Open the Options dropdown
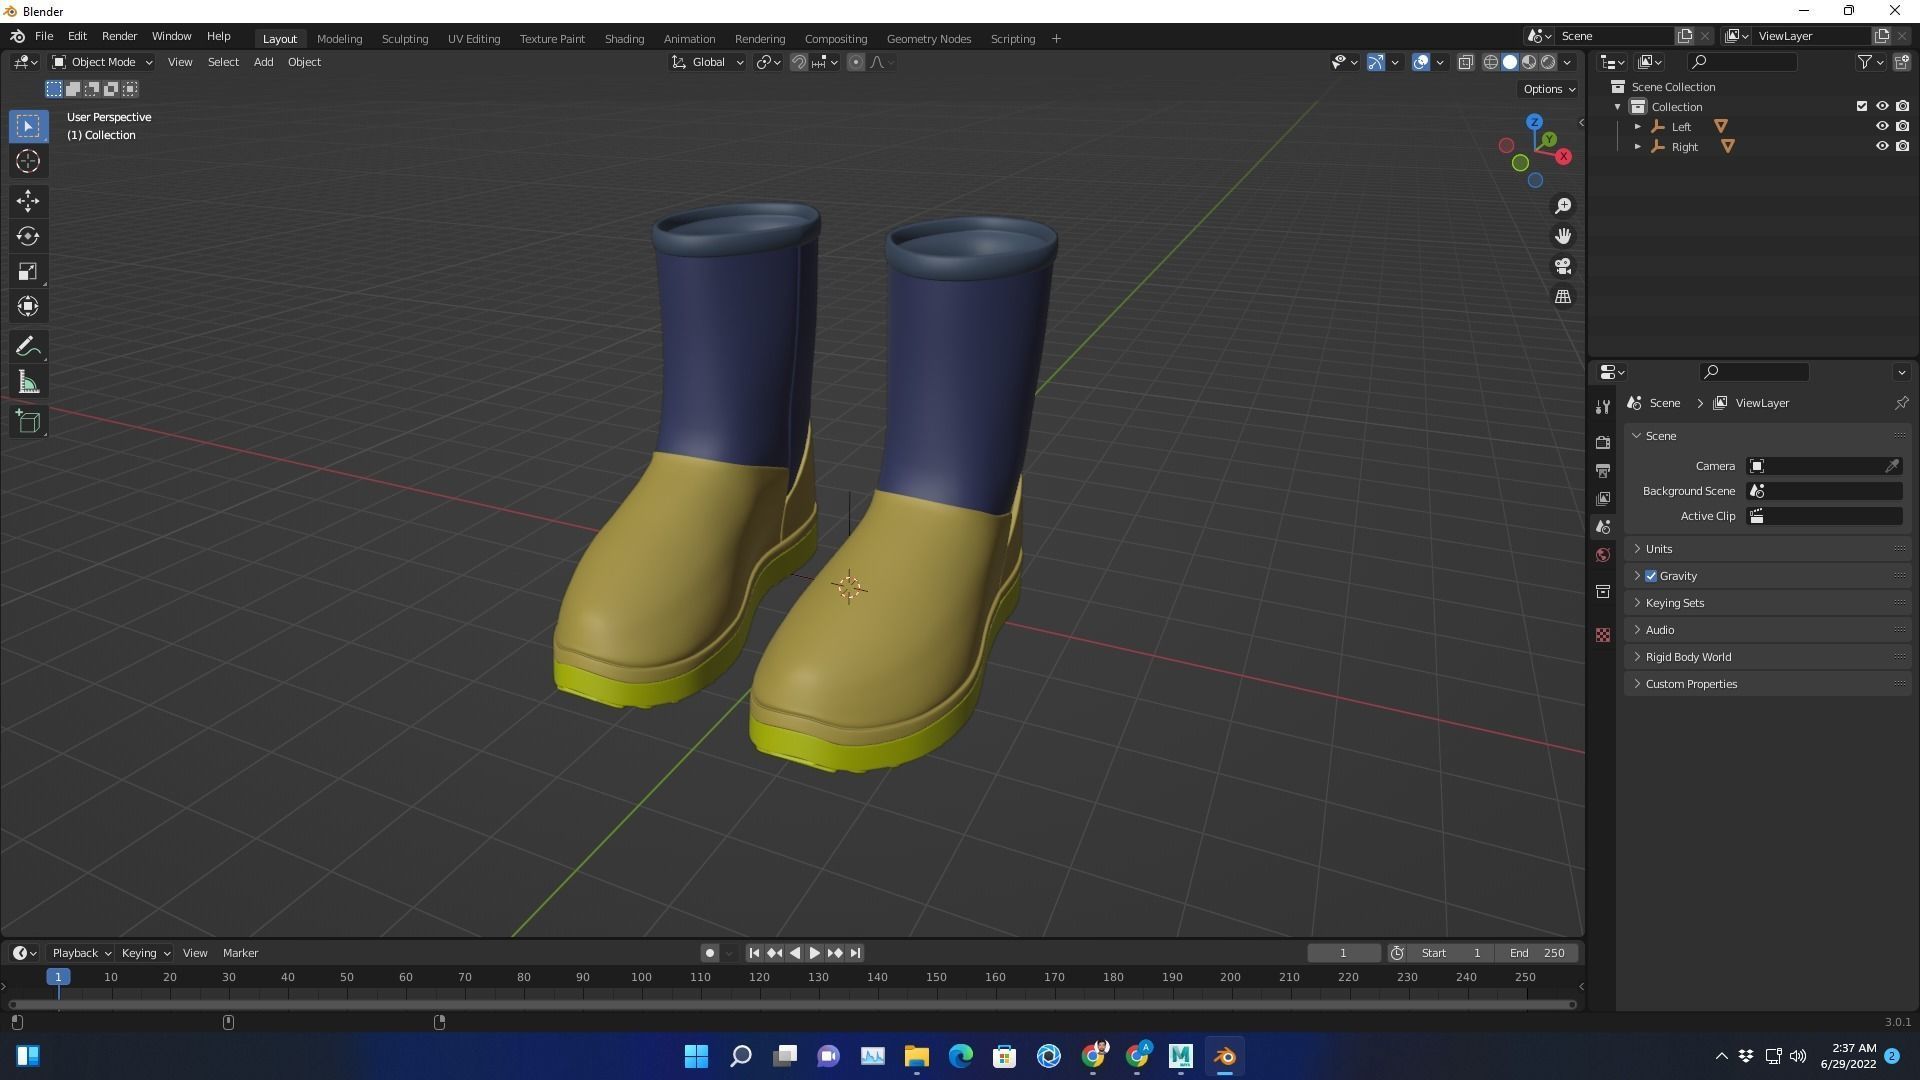Viewport: 1920px width, 1080px height. [x=1549, y=89]
